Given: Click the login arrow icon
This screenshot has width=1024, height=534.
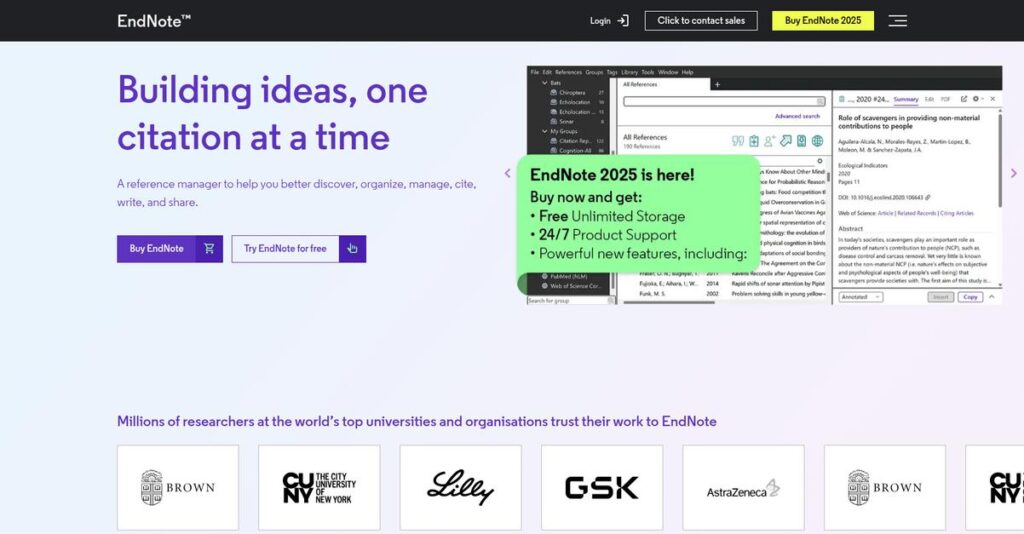Looking at the screenshot, I should (x=623, y=21).
